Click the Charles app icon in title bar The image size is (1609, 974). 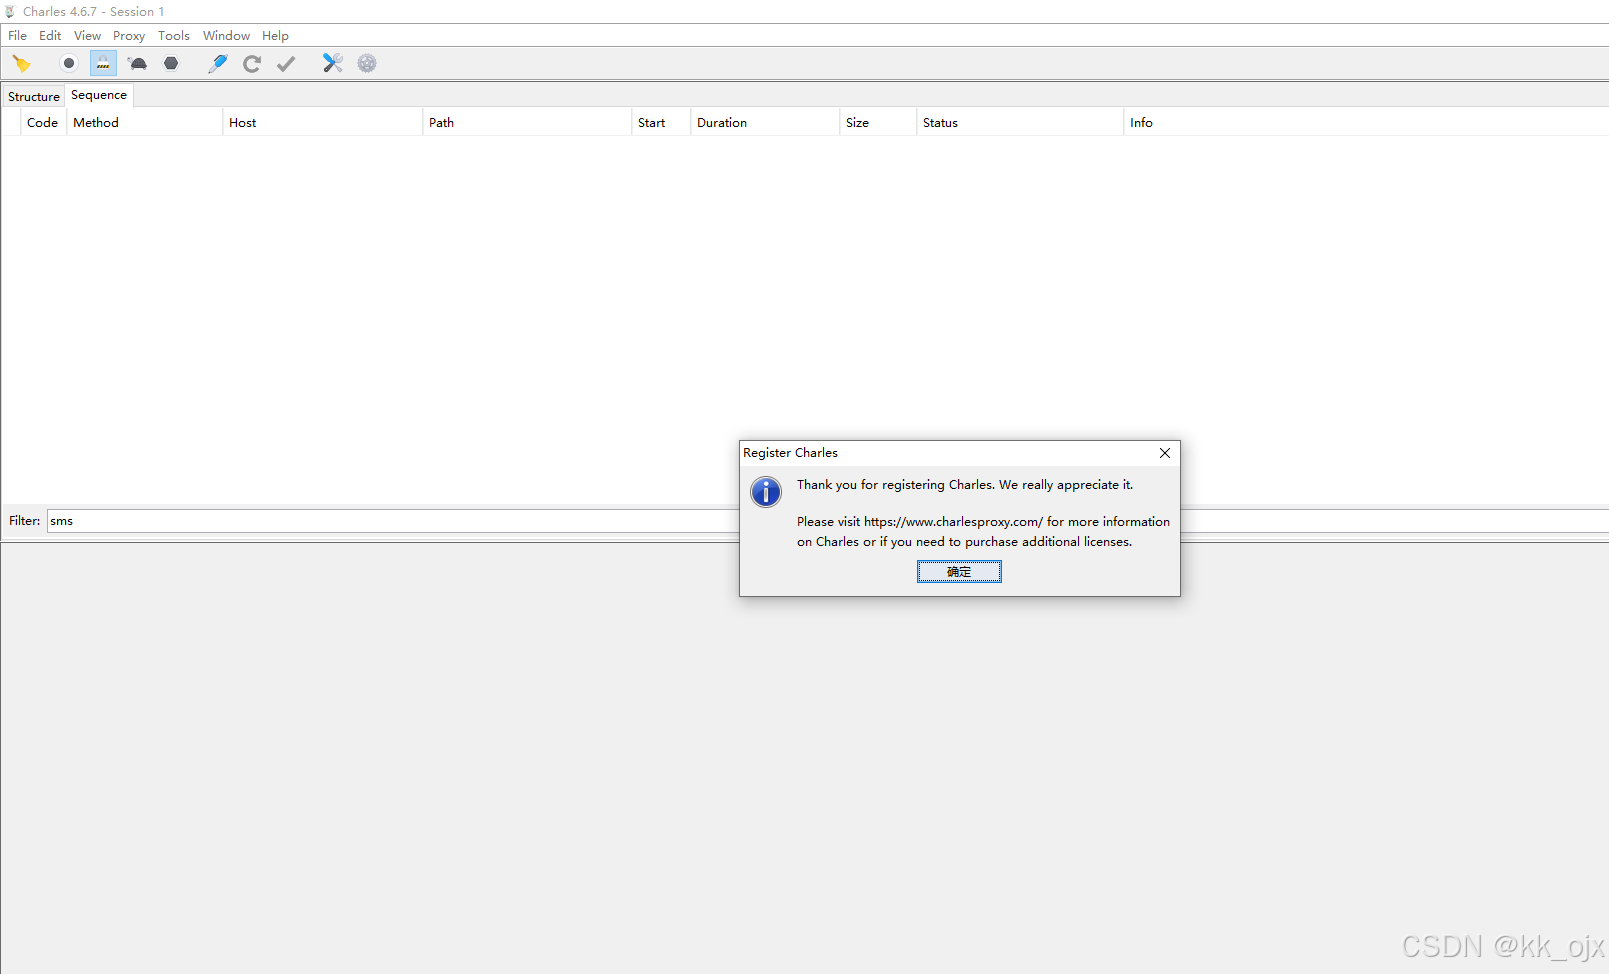click(10, 12)
